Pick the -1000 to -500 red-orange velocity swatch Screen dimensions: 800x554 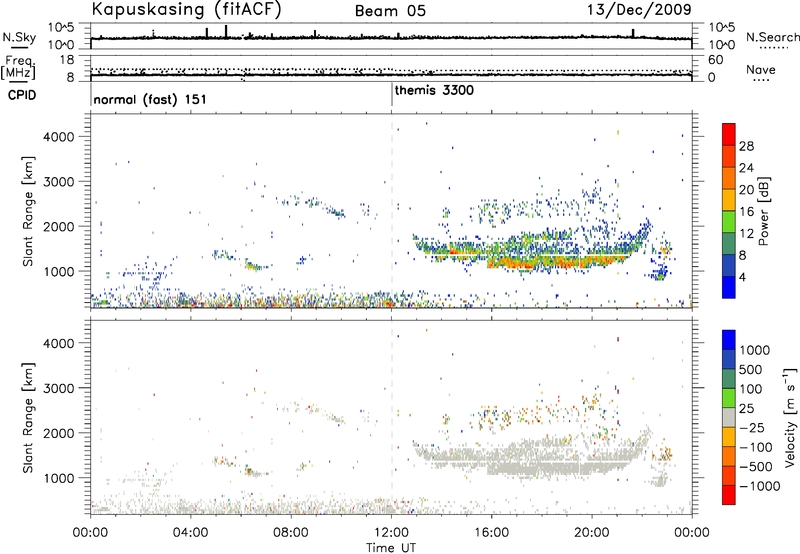[x=729, y=475]
